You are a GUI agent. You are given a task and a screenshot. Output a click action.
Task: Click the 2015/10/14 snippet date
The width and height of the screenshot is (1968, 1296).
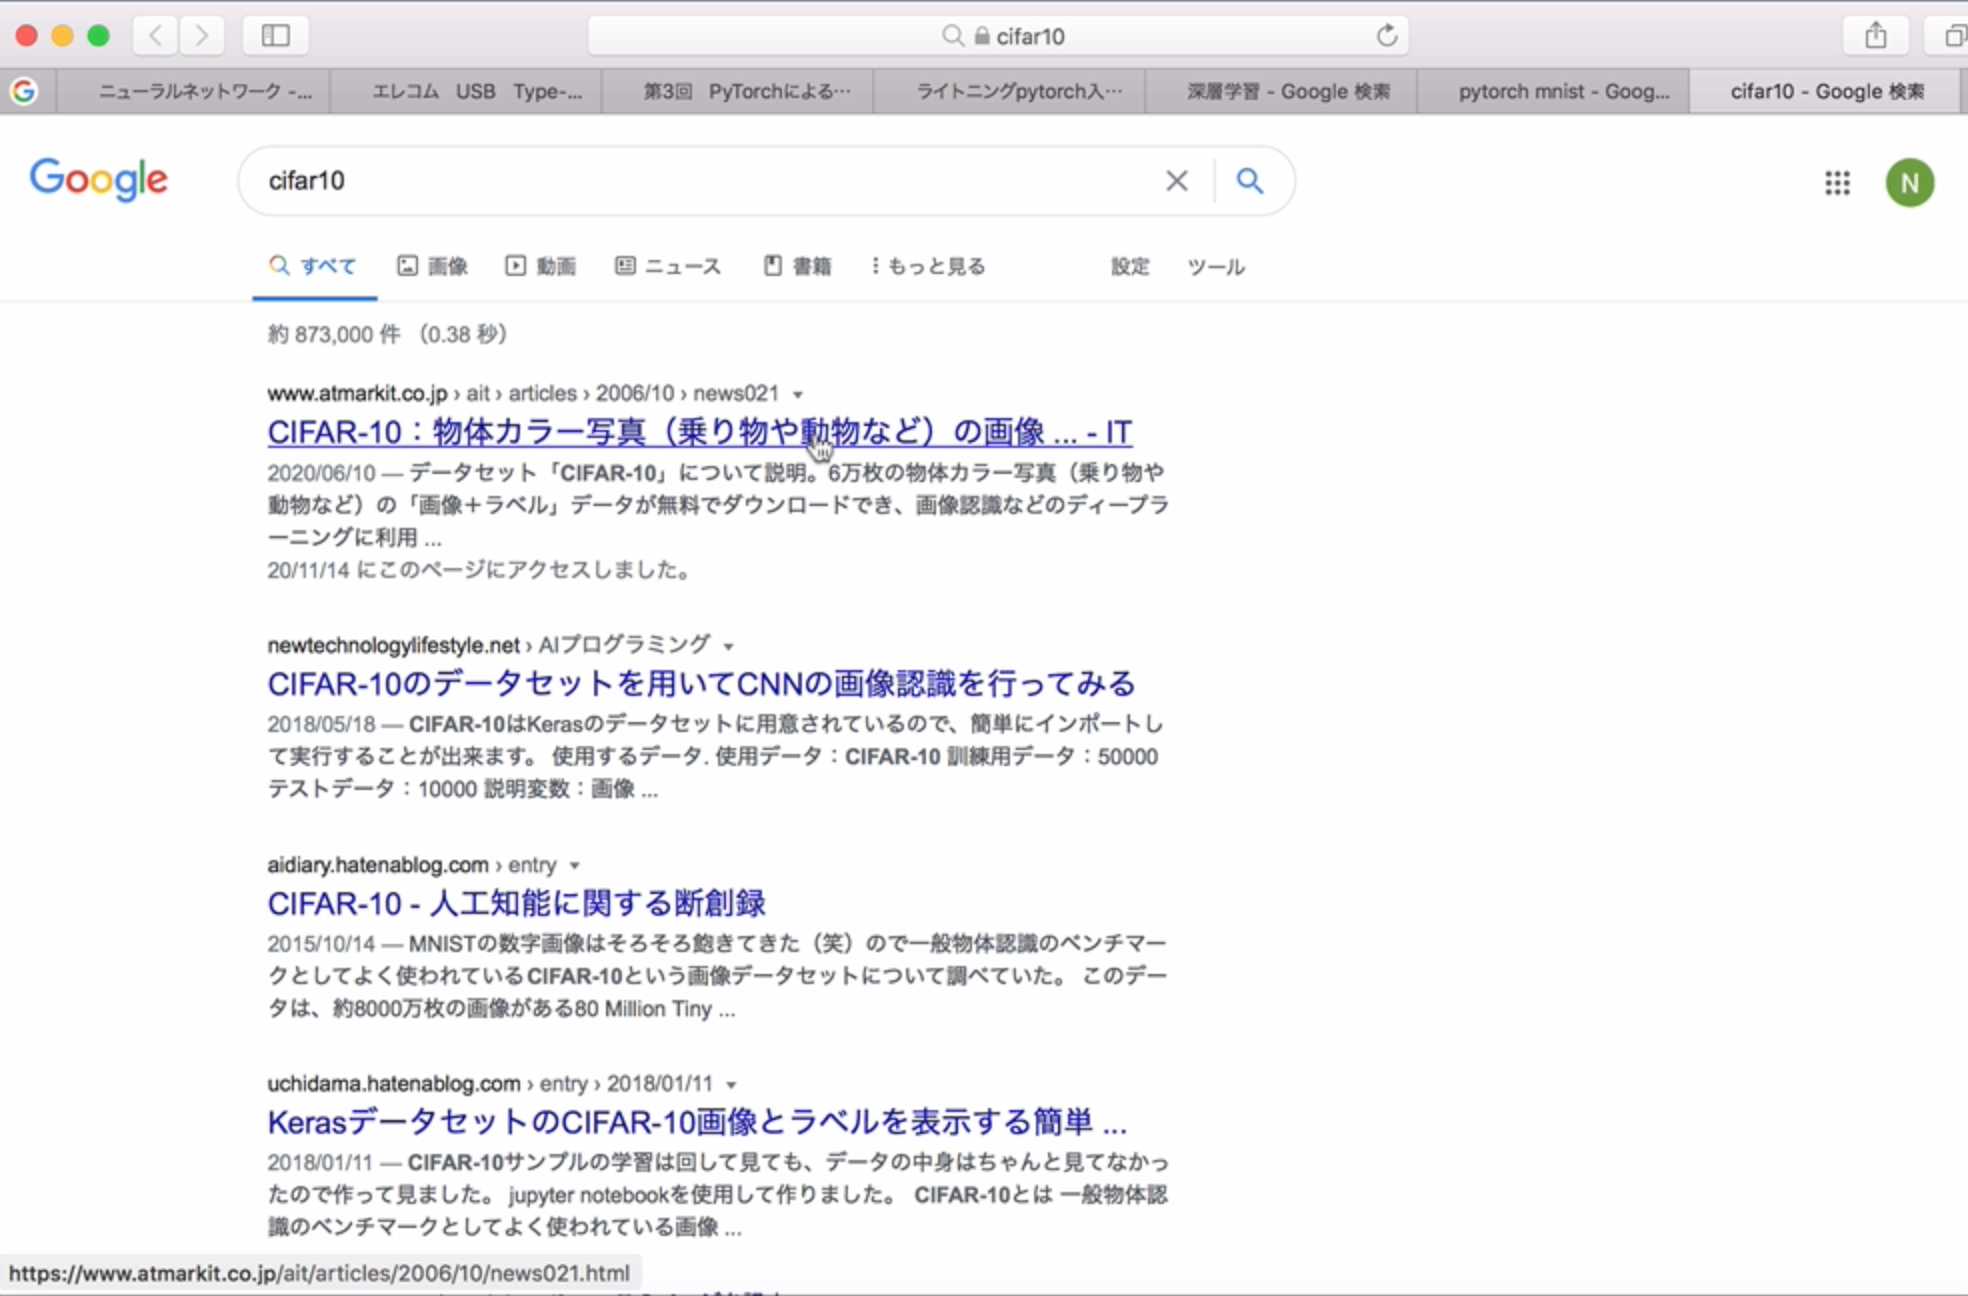pyautogui.click(x=321, y=944)
